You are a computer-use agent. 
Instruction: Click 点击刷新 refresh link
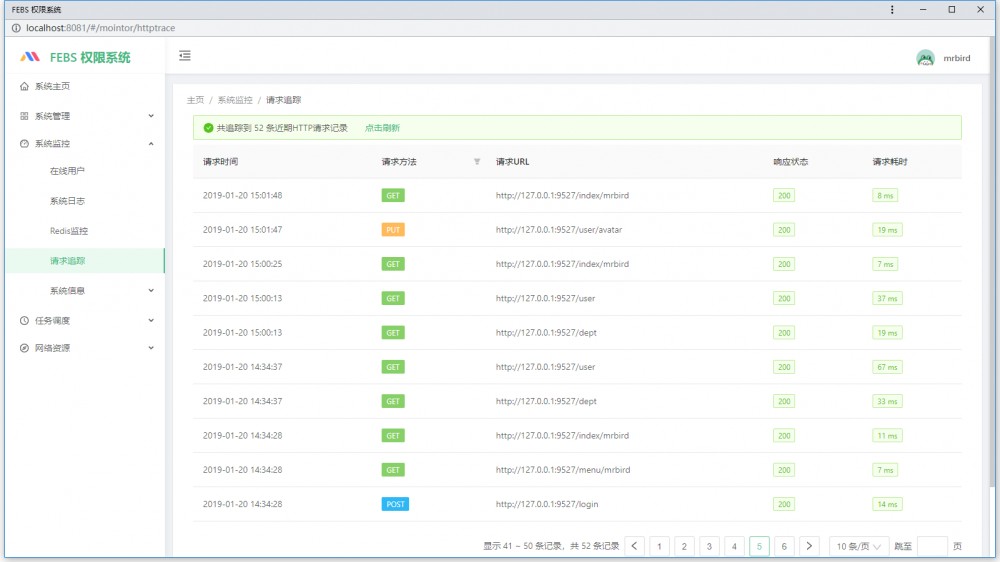click(382, 128)
